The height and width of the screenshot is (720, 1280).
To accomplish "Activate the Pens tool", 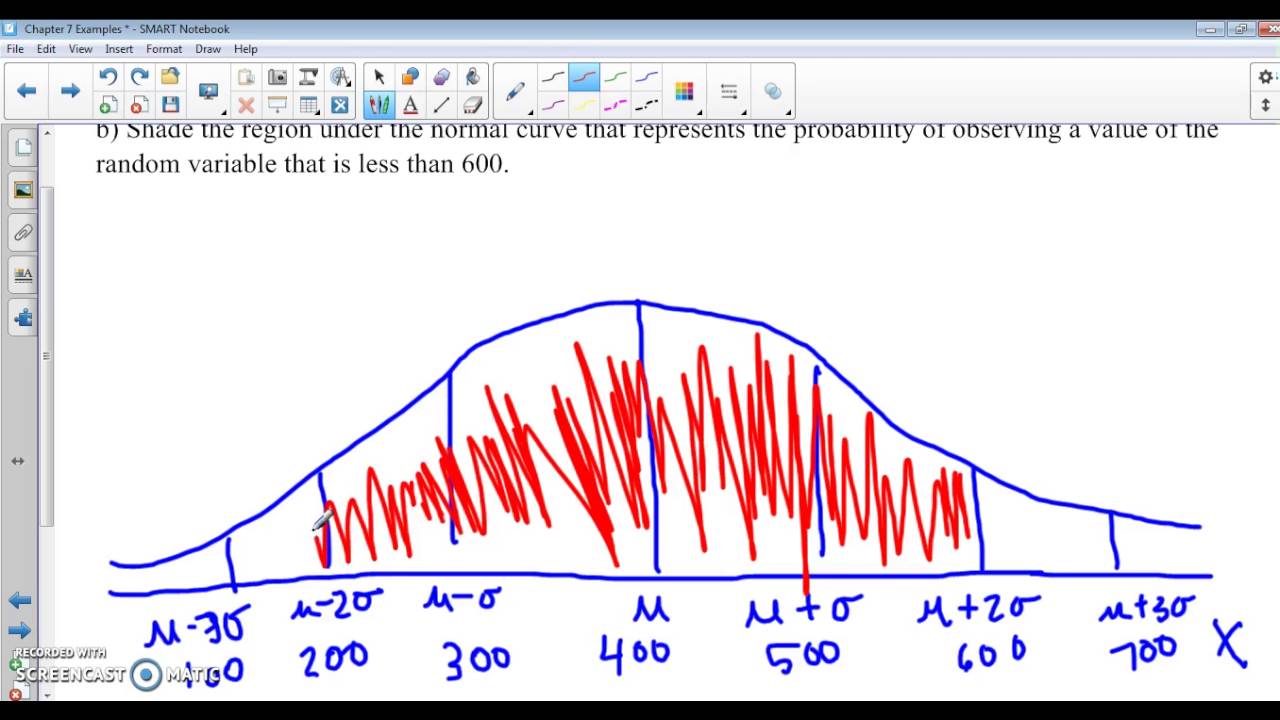I will (379, 105).
